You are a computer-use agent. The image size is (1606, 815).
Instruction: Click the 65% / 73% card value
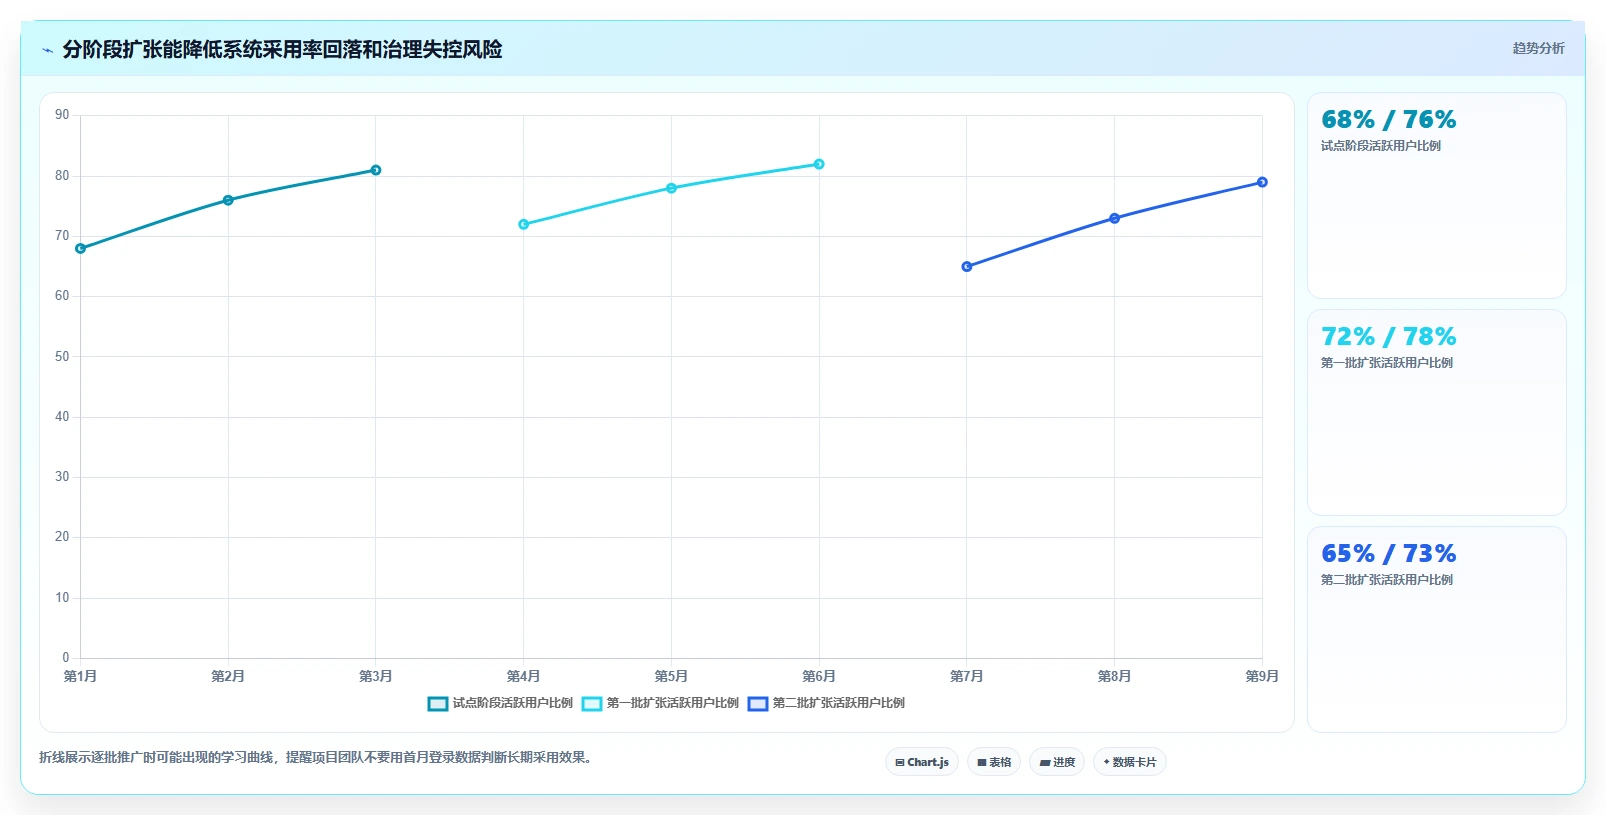pos(1388,554)
